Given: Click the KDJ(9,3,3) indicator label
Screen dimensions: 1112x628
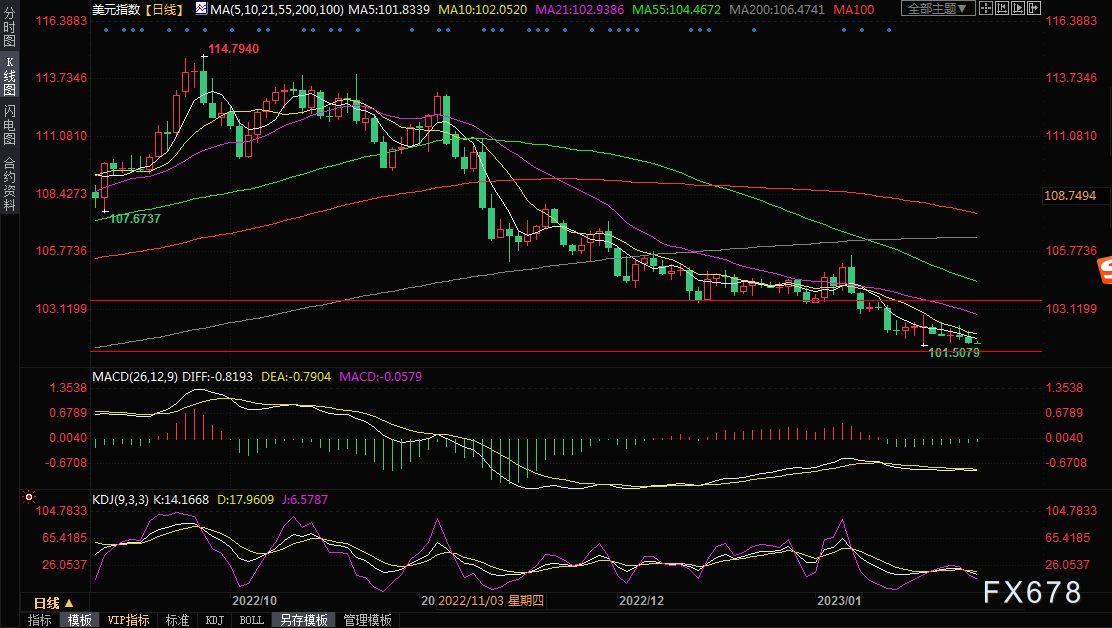Looking at the screenshot, I should click(x=121, y=500).
